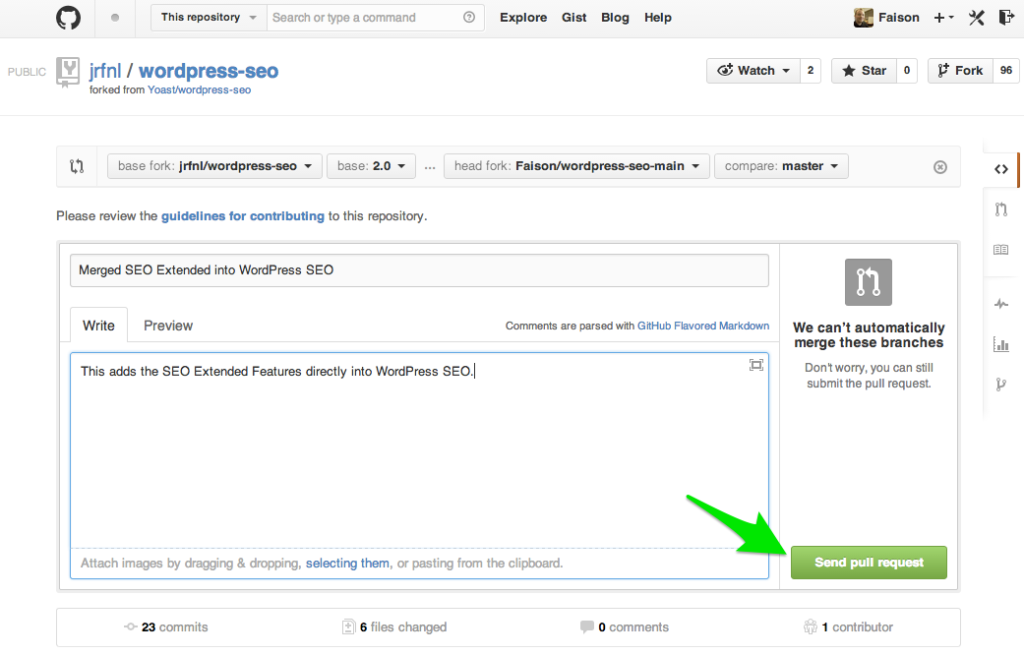This screenshot has width=1024, height=655.
Task: Click the forked repository icon beside jrfnl
Action: pos(67,72)
